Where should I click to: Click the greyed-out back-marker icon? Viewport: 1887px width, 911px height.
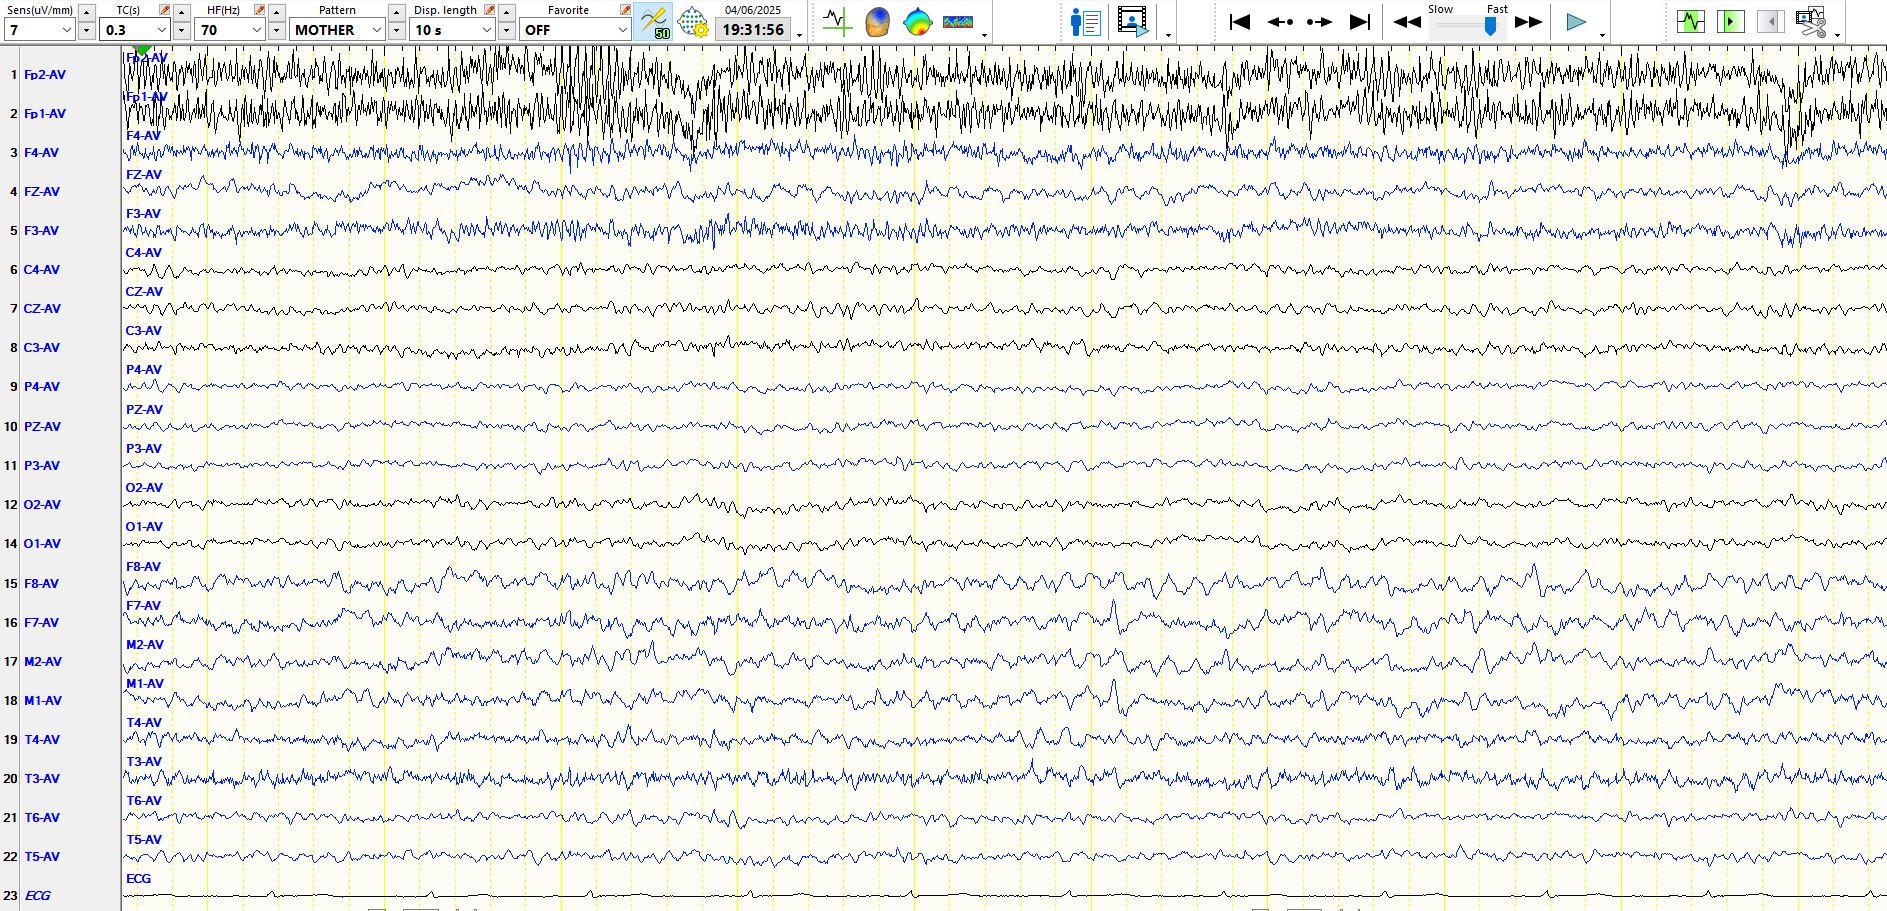tap(1771, 21)
